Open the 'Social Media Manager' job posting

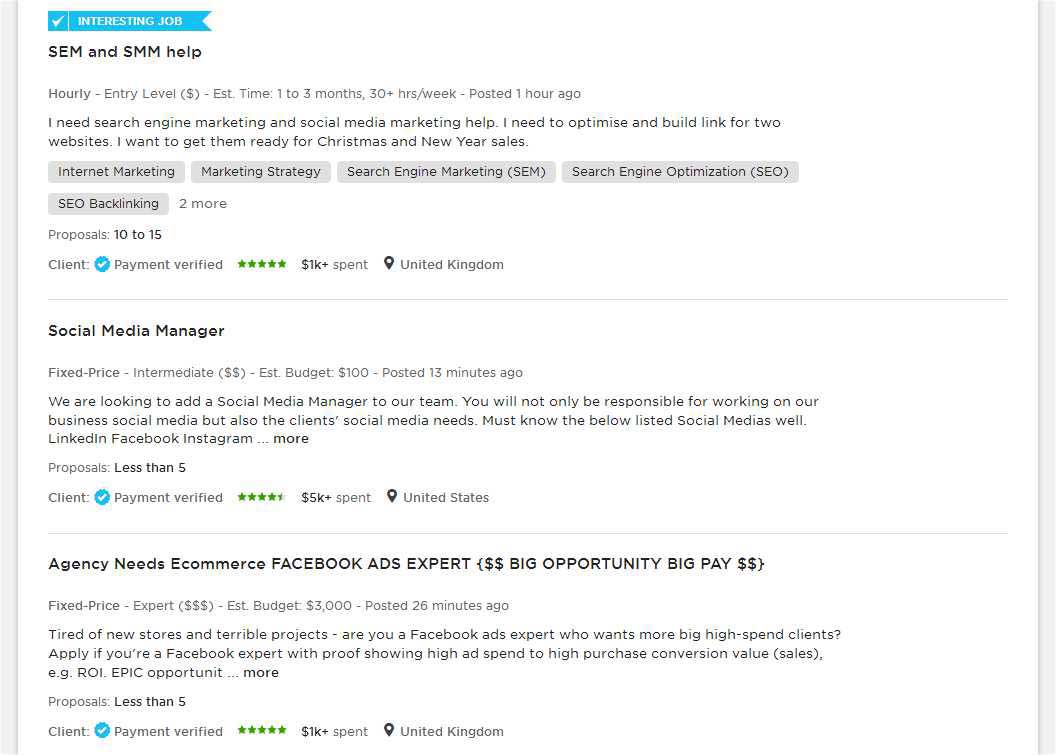click(136, 331)
